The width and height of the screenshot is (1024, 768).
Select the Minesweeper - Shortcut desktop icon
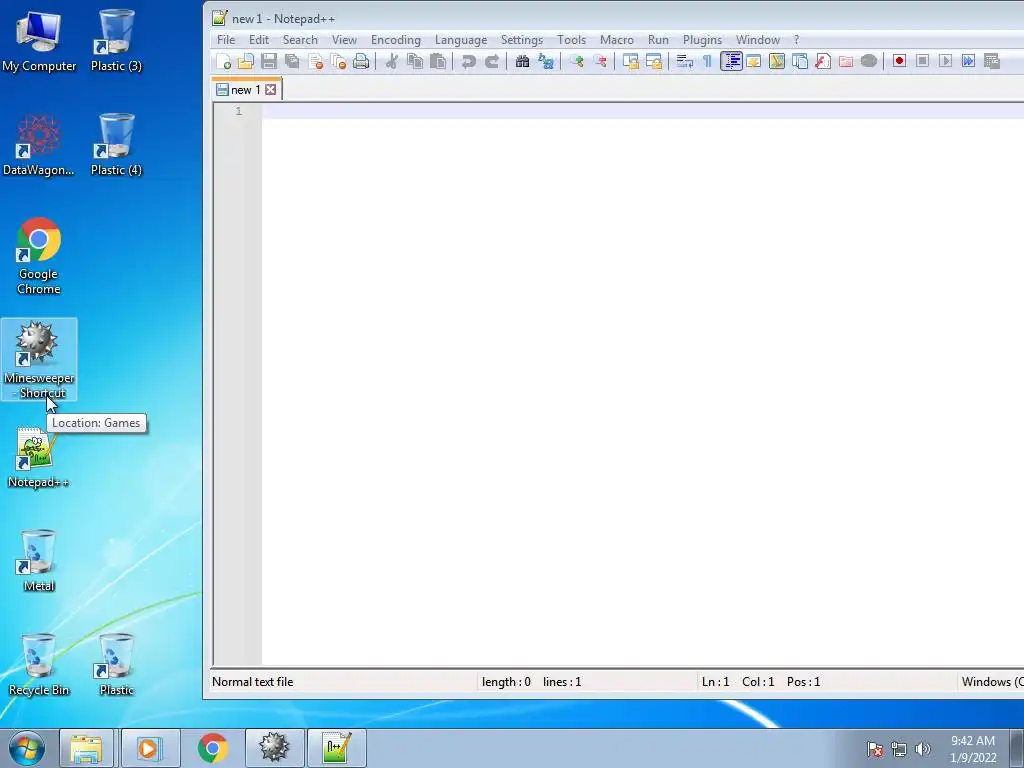(x=39, y=360)
